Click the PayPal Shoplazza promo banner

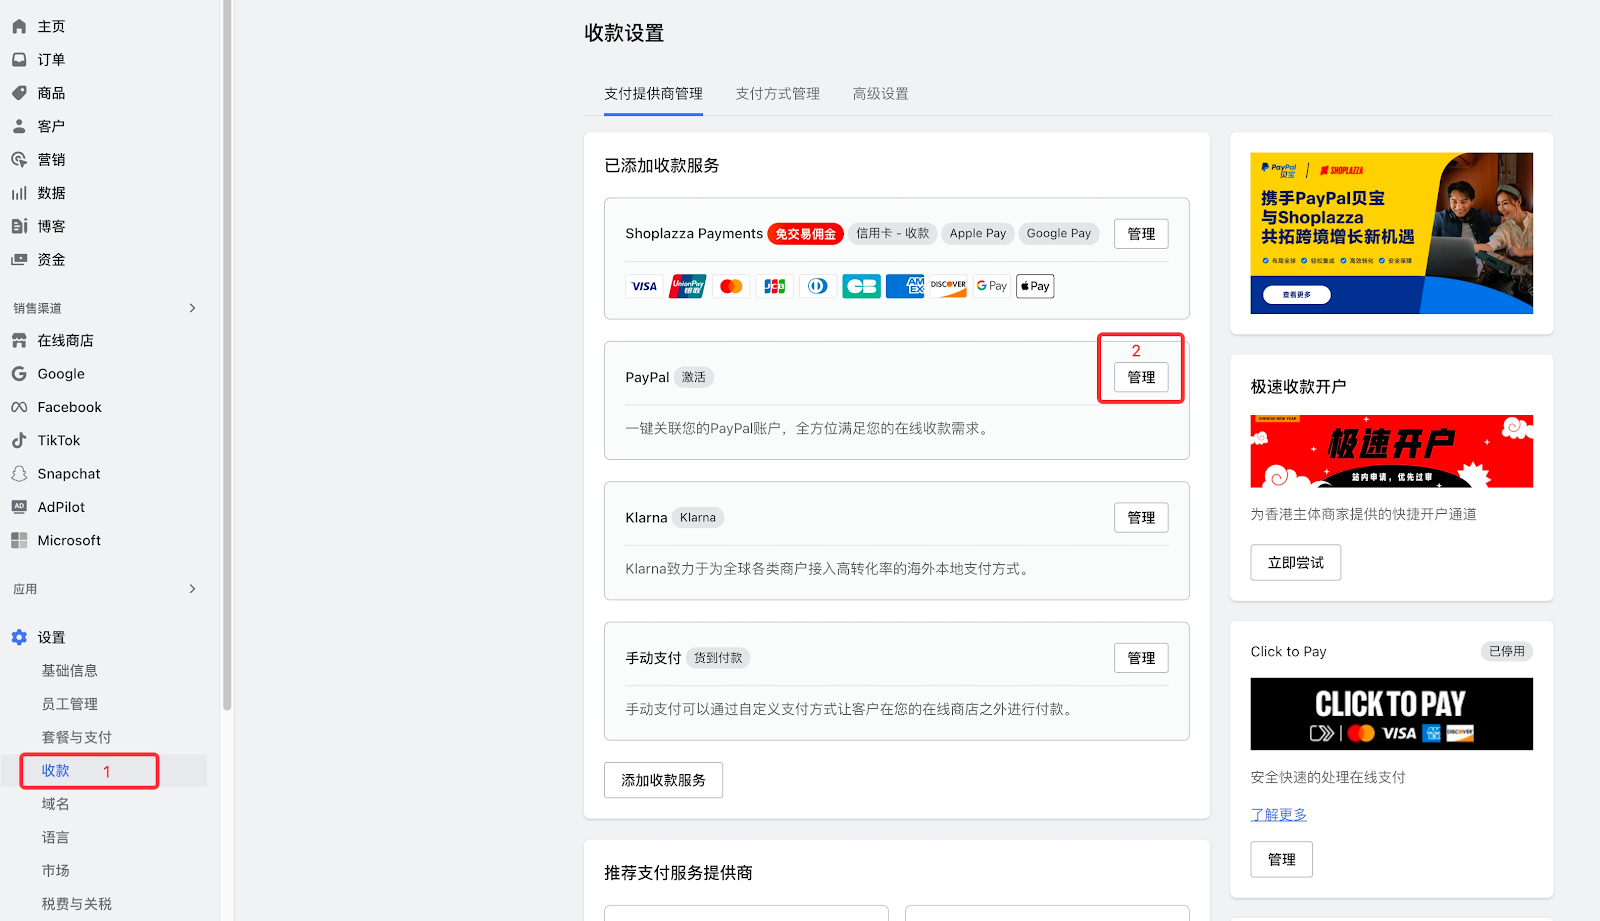pyautogui.click(x=1391, y=233)
